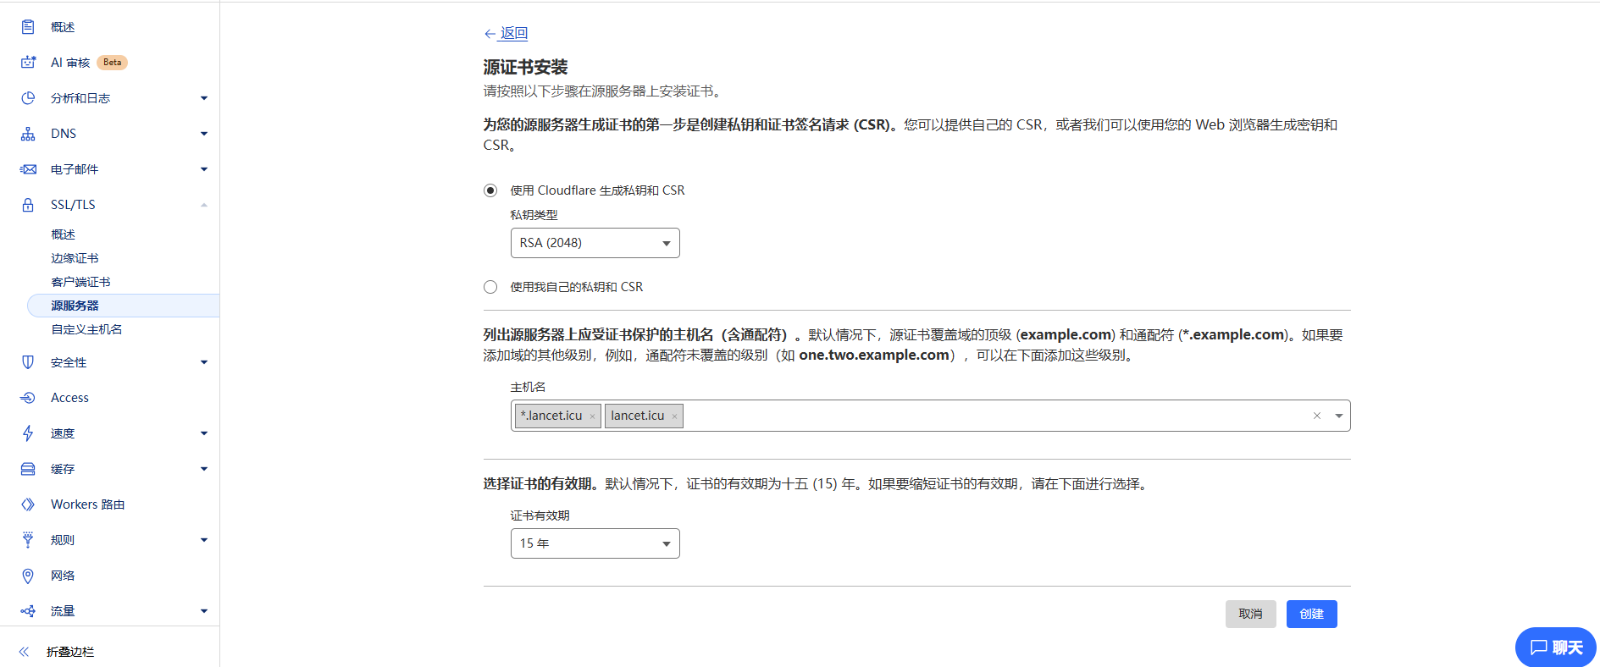Open the 私钥类型 RSA (2048) dropdown
Screen dimensions: 1600x667
(x=594, y=243)
